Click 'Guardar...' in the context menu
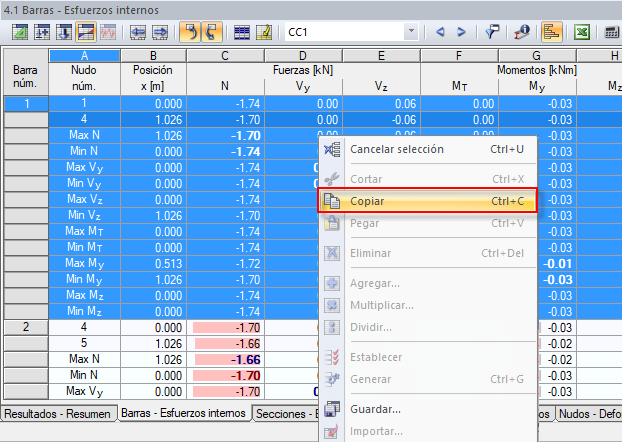The width and height of the screenshot is (622, 442). pos(428,409)
